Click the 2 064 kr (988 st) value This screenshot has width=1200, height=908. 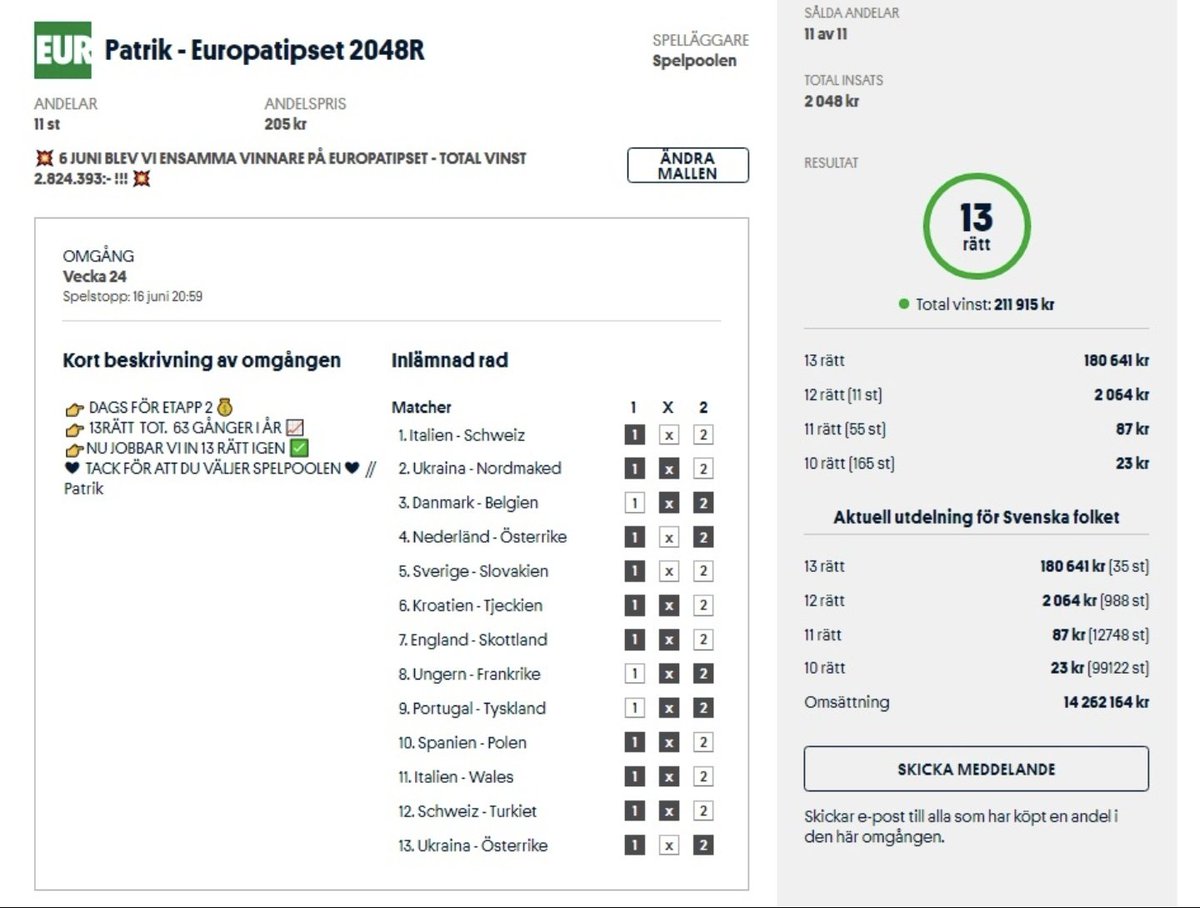[x=1095, y=600]
